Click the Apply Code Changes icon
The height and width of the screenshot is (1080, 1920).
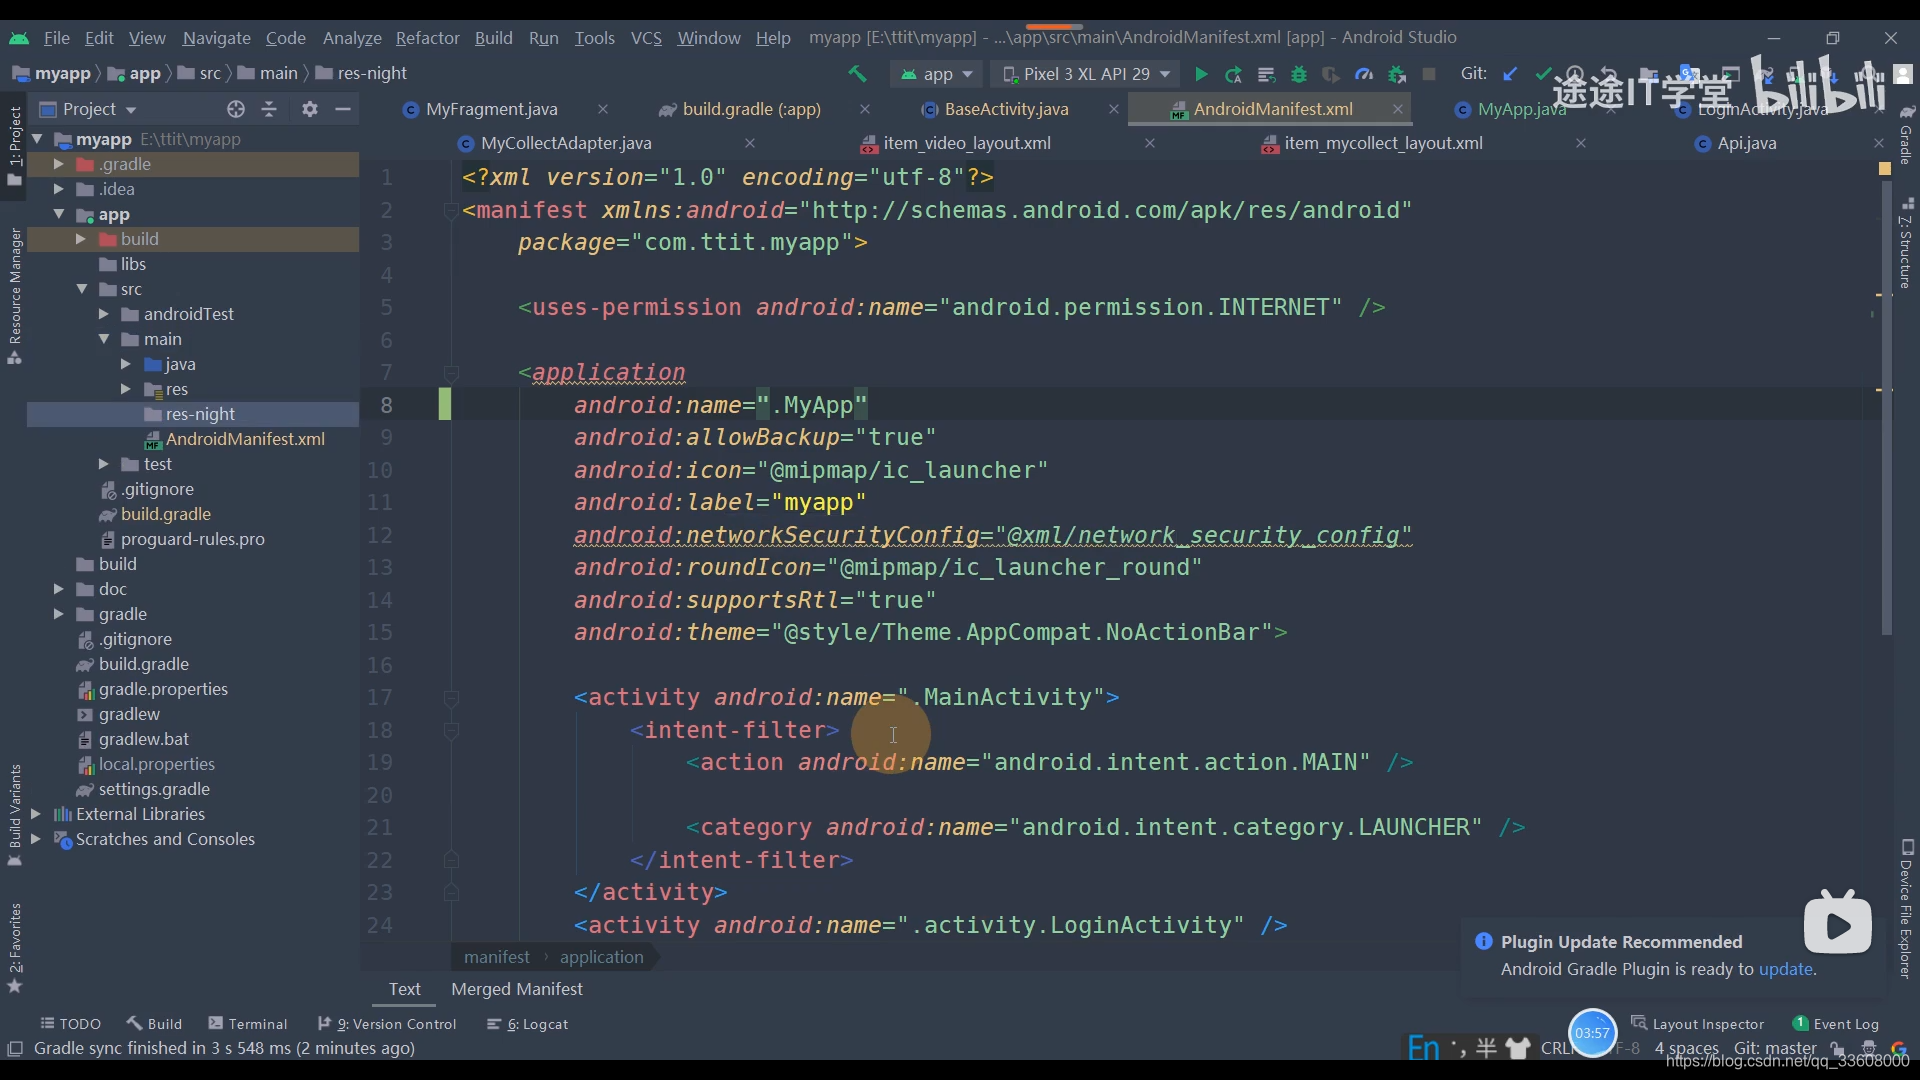pyautogui.click(x=1266, y=74)
